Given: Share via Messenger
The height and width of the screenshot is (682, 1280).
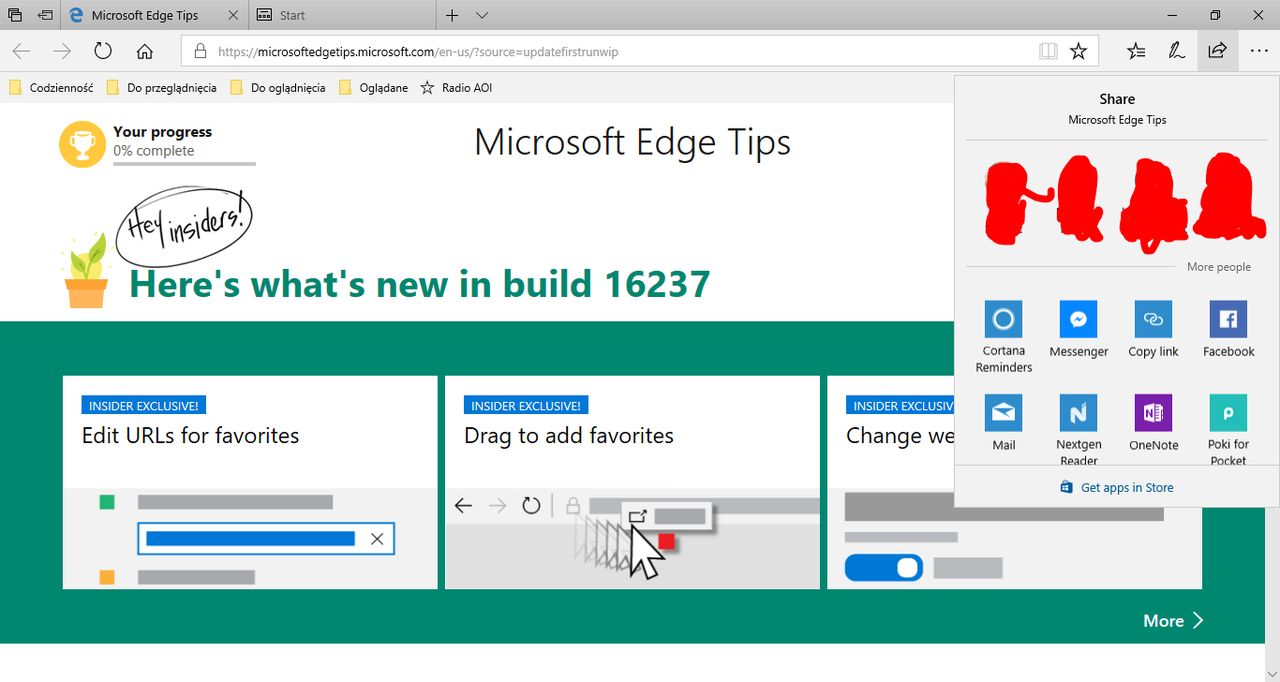Looking at the screenshot, I should 1079,330.
